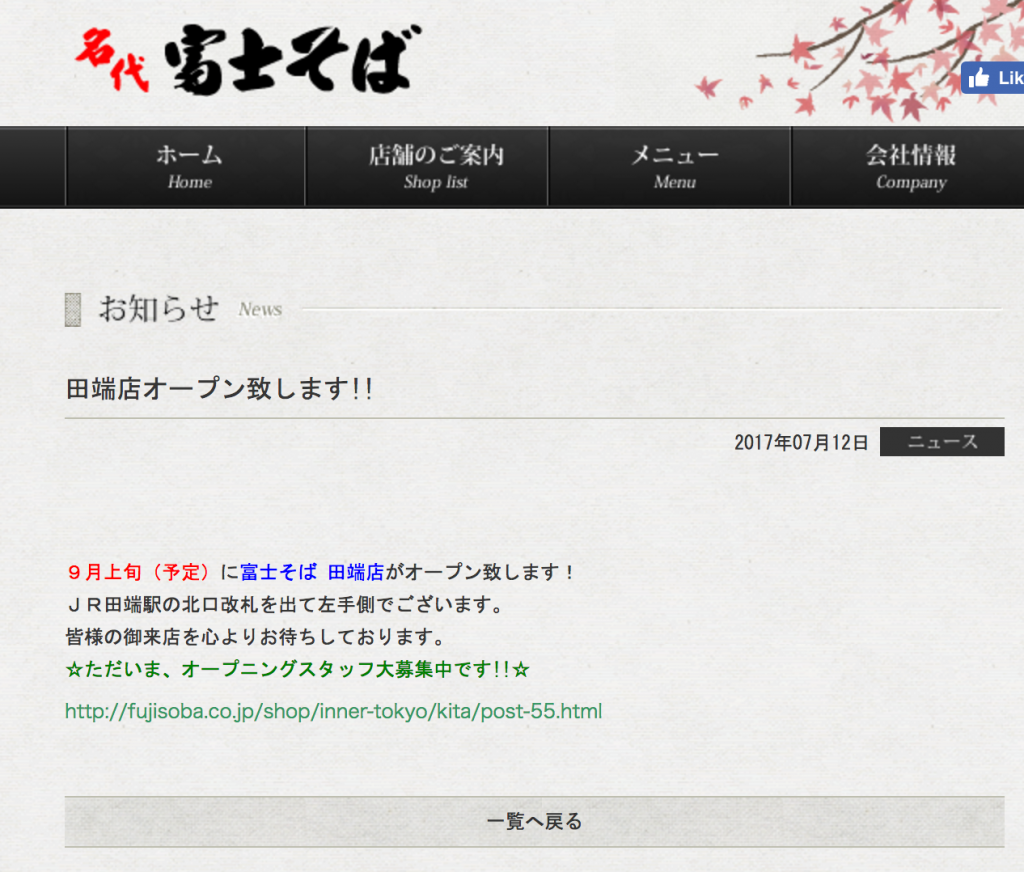1024x872 pixels.
Task: Click the blue 富士そば 田端店 text
Action: [312, 572]
